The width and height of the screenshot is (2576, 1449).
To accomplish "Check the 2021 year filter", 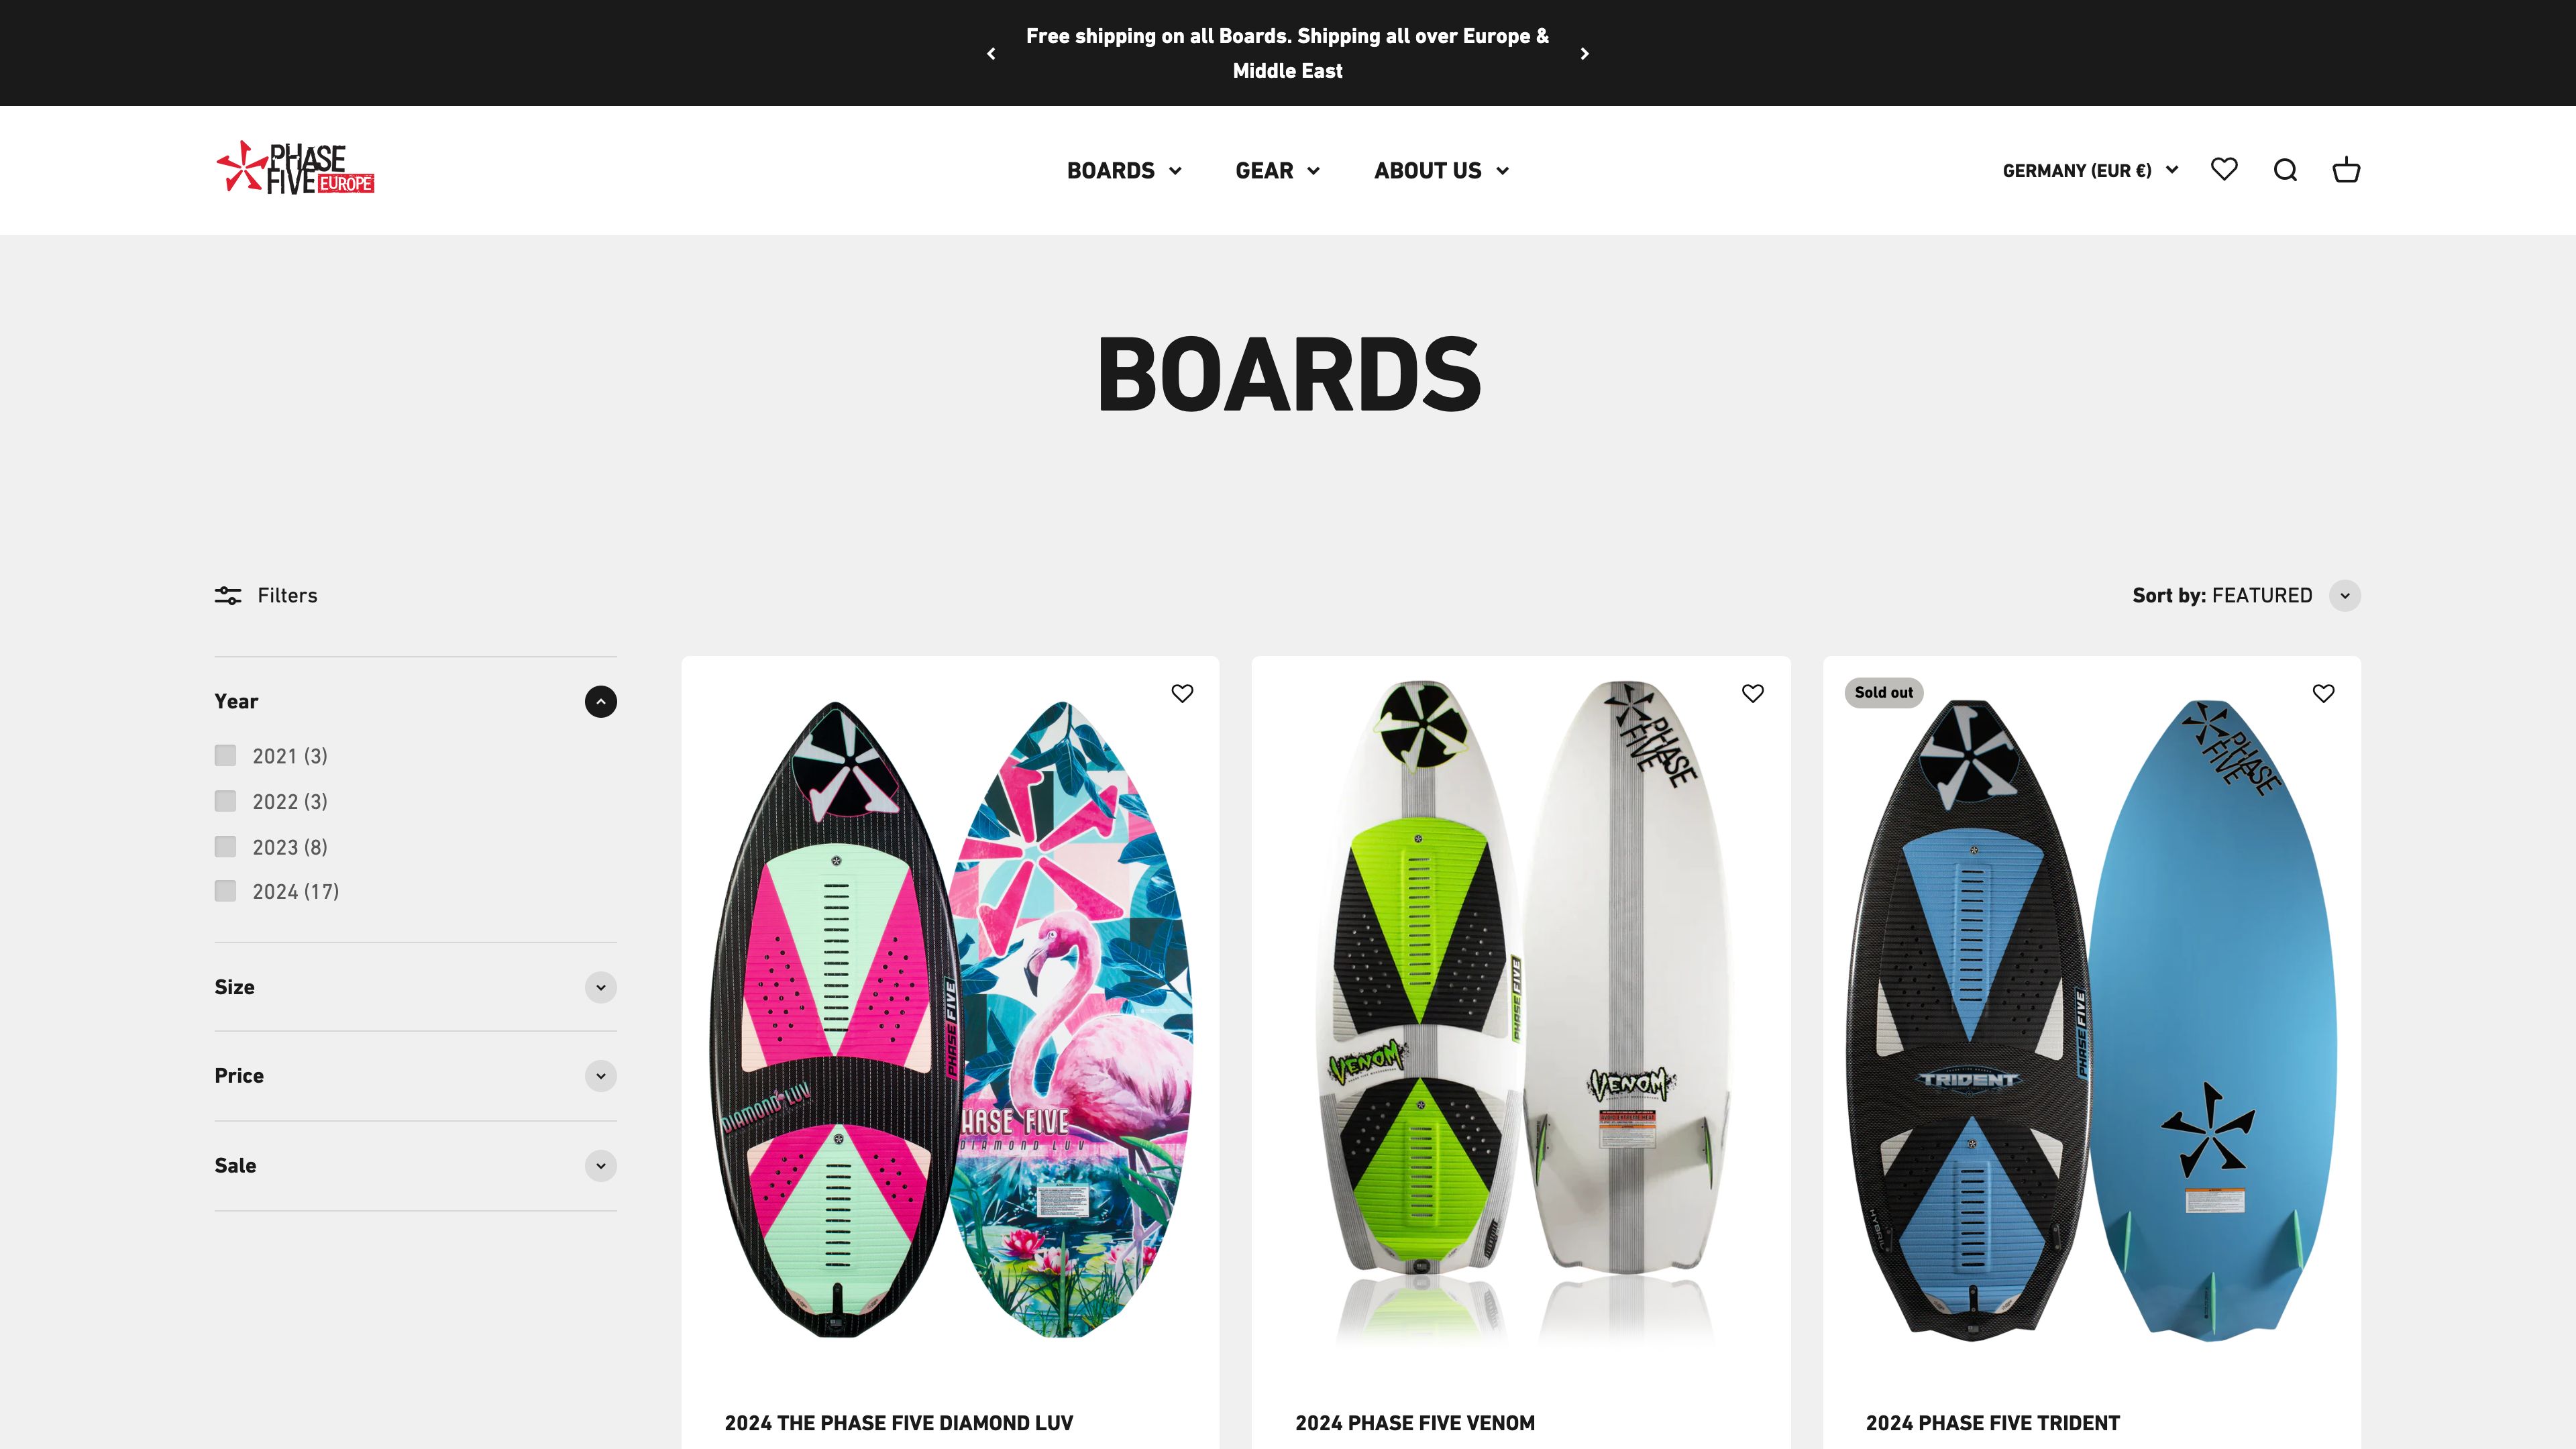I will (x=225, y=755).
